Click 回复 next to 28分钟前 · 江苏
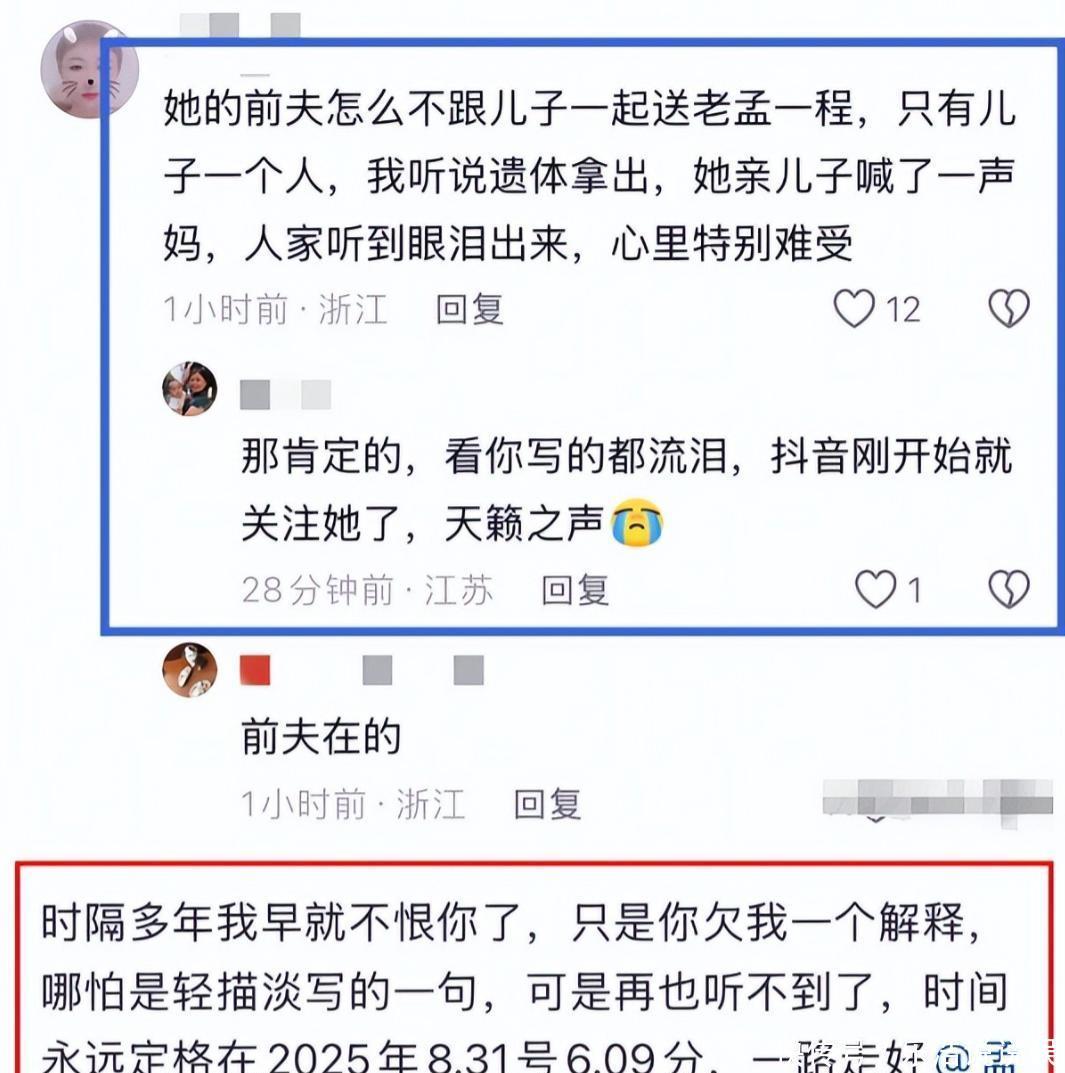This screenshot has height=1073, width=1065. click(575, 590)
